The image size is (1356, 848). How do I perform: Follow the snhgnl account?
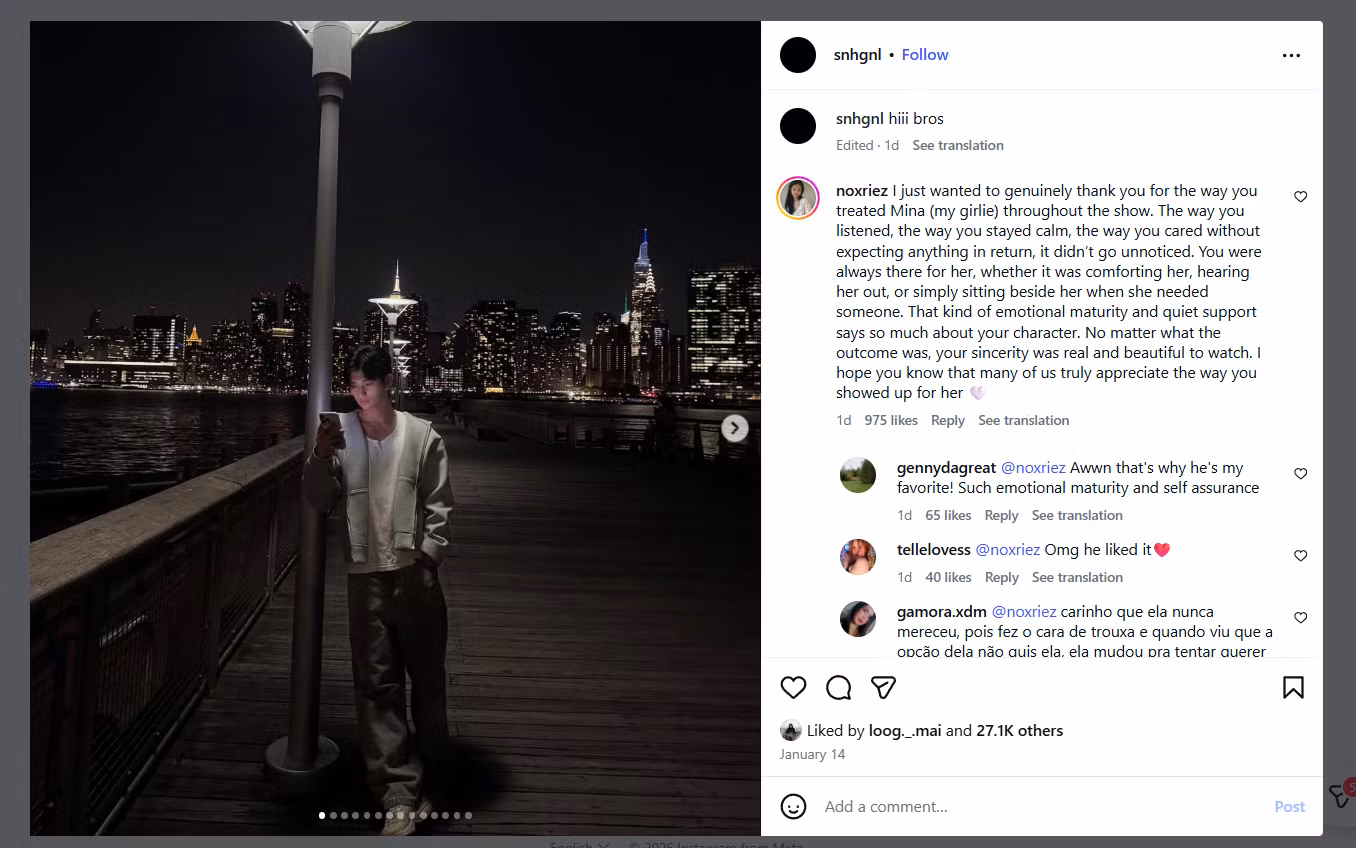[924, 55]
